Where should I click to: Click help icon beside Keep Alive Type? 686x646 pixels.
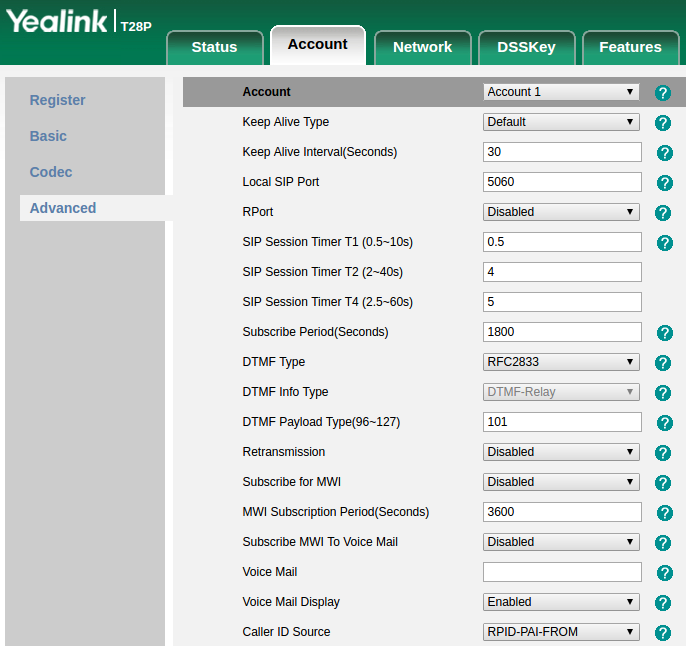662,123
